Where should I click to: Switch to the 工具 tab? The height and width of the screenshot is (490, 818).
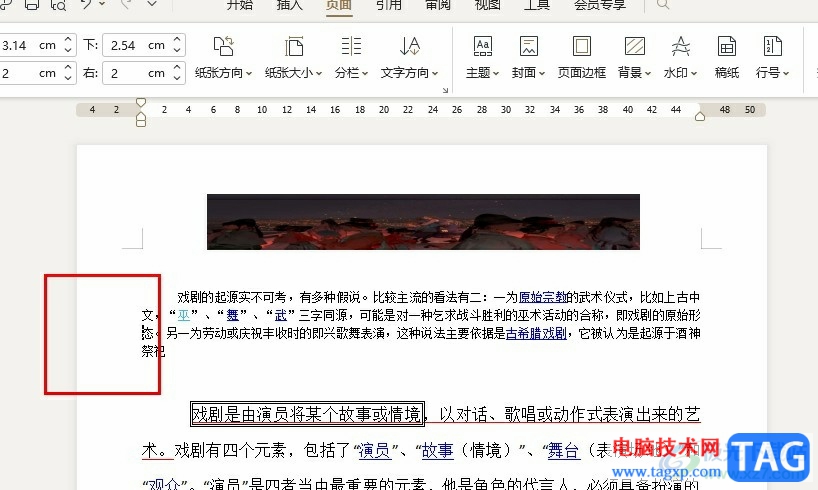tap(537, 5)
